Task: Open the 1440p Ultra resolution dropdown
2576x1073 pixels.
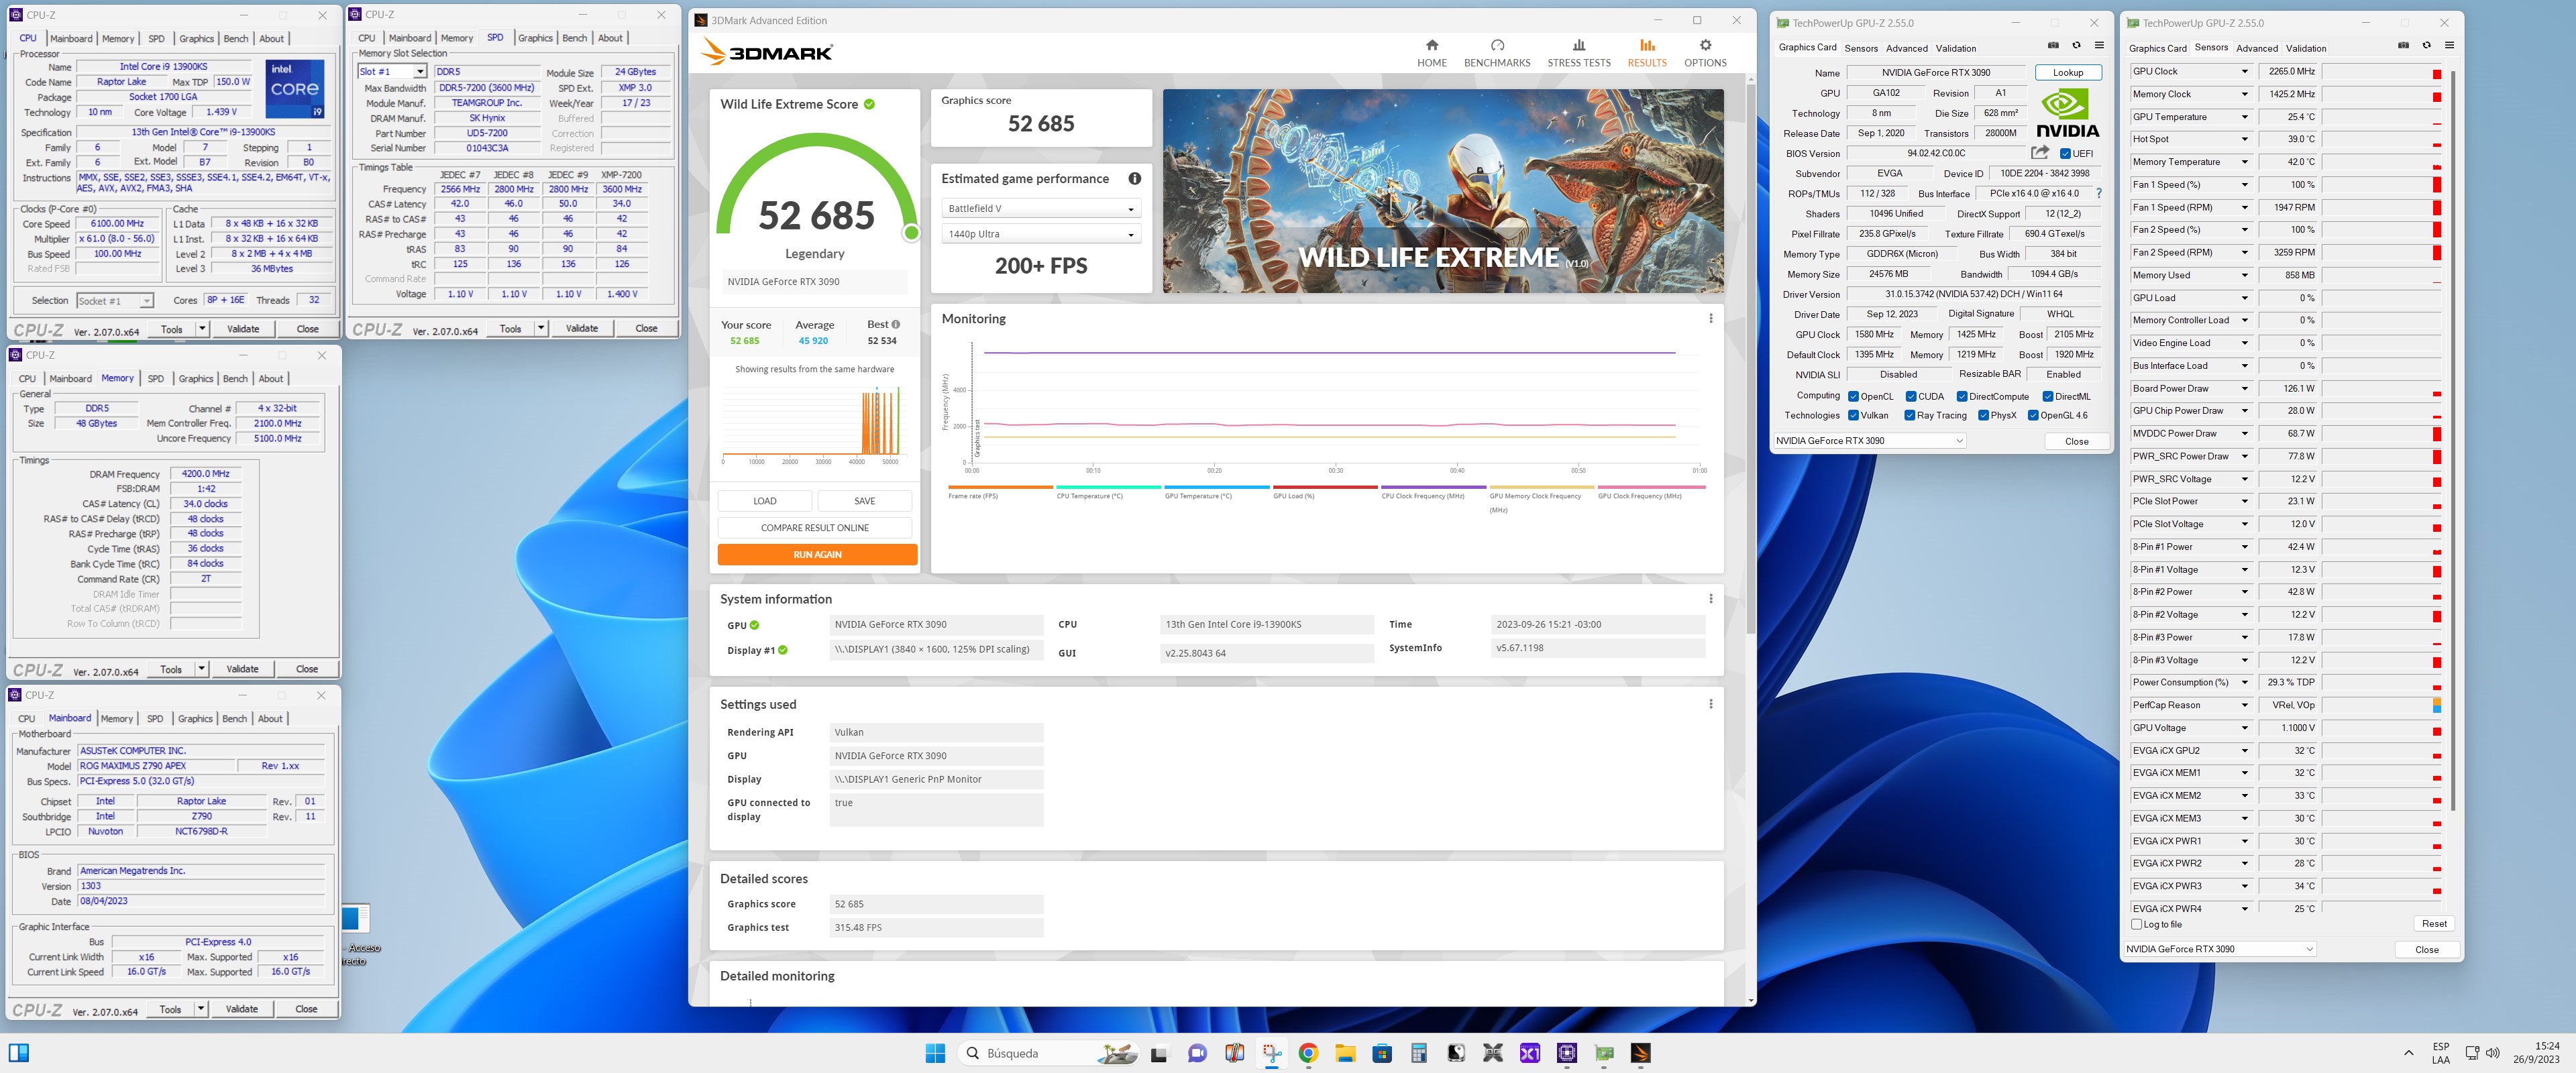Action: pyautogui.click(x=1041, y=234)
